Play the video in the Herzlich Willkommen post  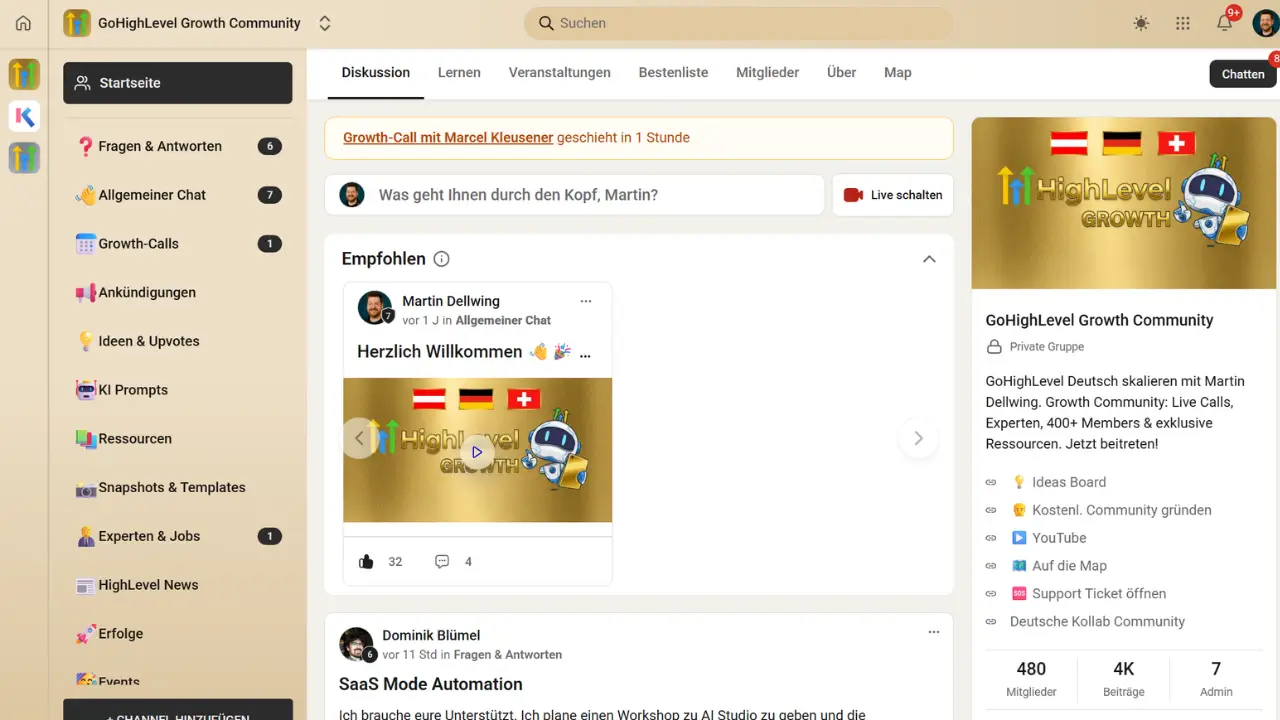(477, 452)
